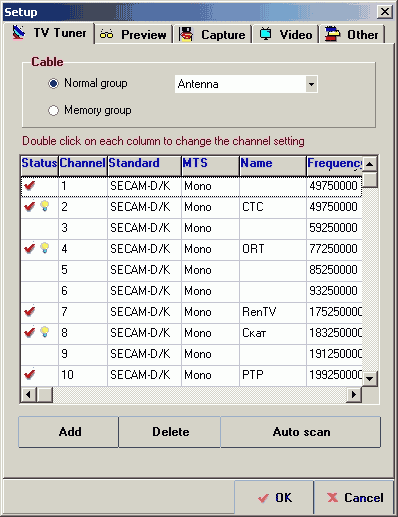Click the vertical scrollbar down arrow
The width and height of the screenshot is (398, 517).
pyautogui.click(x=370, y=379)
